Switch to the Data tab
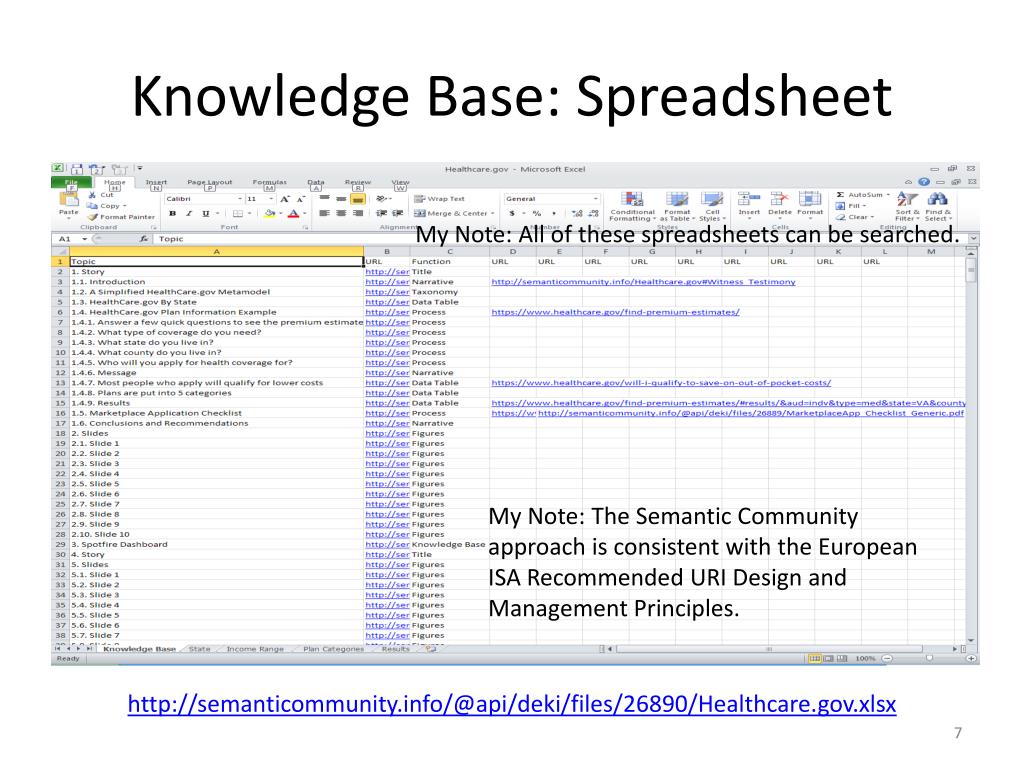This screenshot has height=768, width=1024. tap(316, 183)
